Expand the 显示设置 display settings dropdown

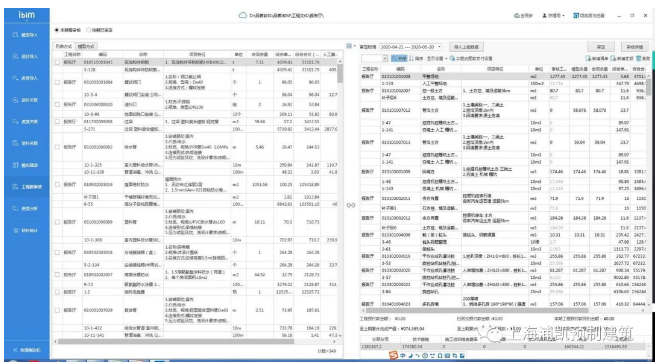point(436,58)
